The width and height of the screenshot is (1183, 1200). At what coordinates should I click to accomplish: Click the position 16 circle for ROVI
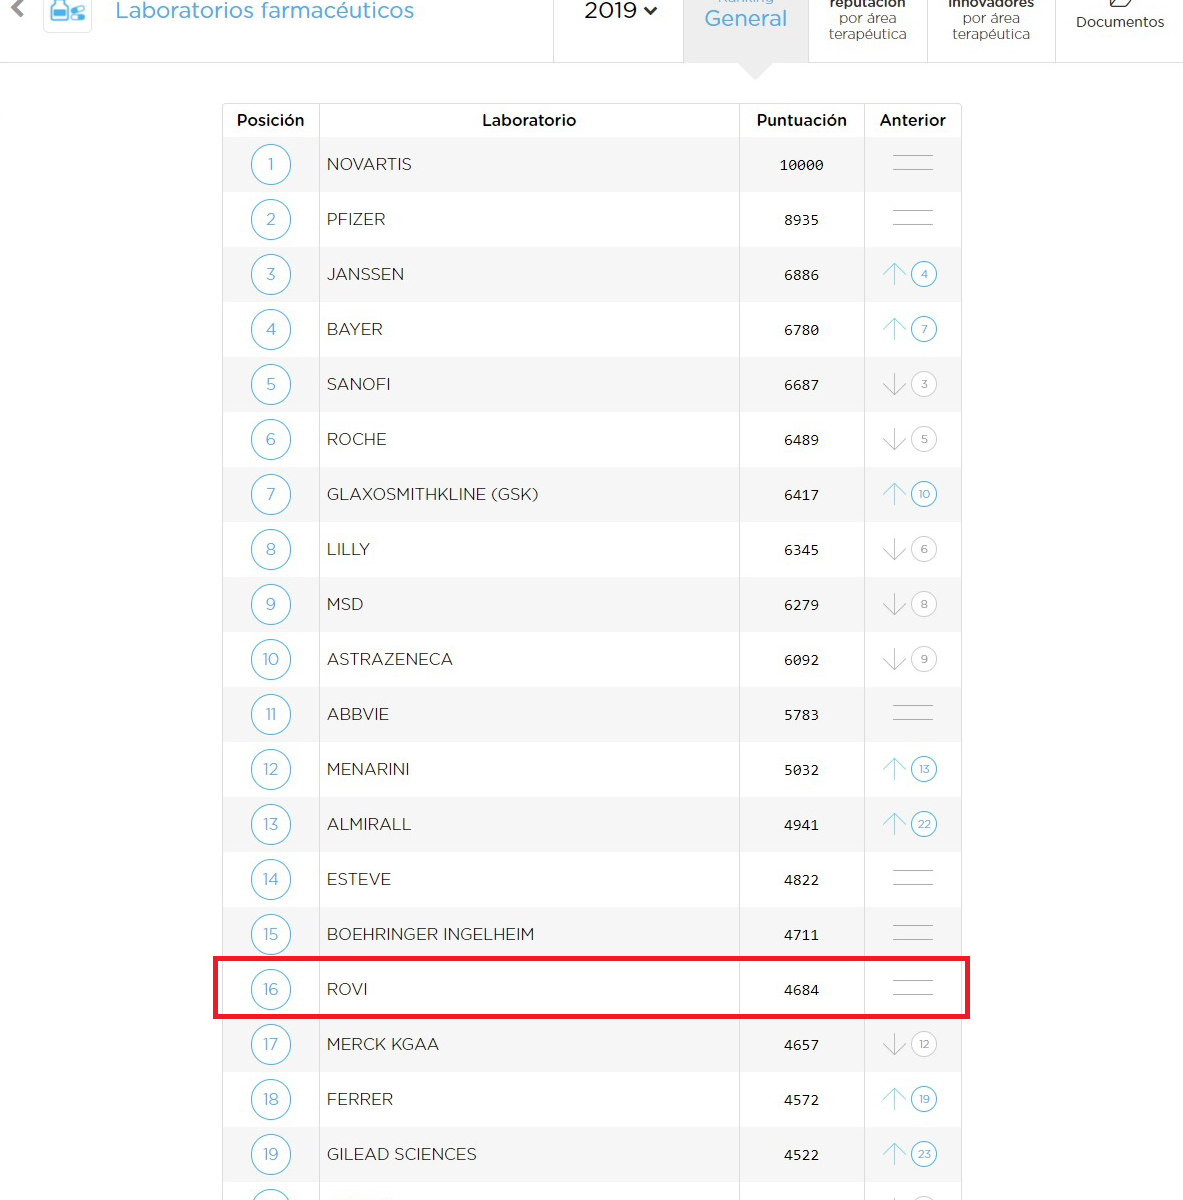(270, 990)
